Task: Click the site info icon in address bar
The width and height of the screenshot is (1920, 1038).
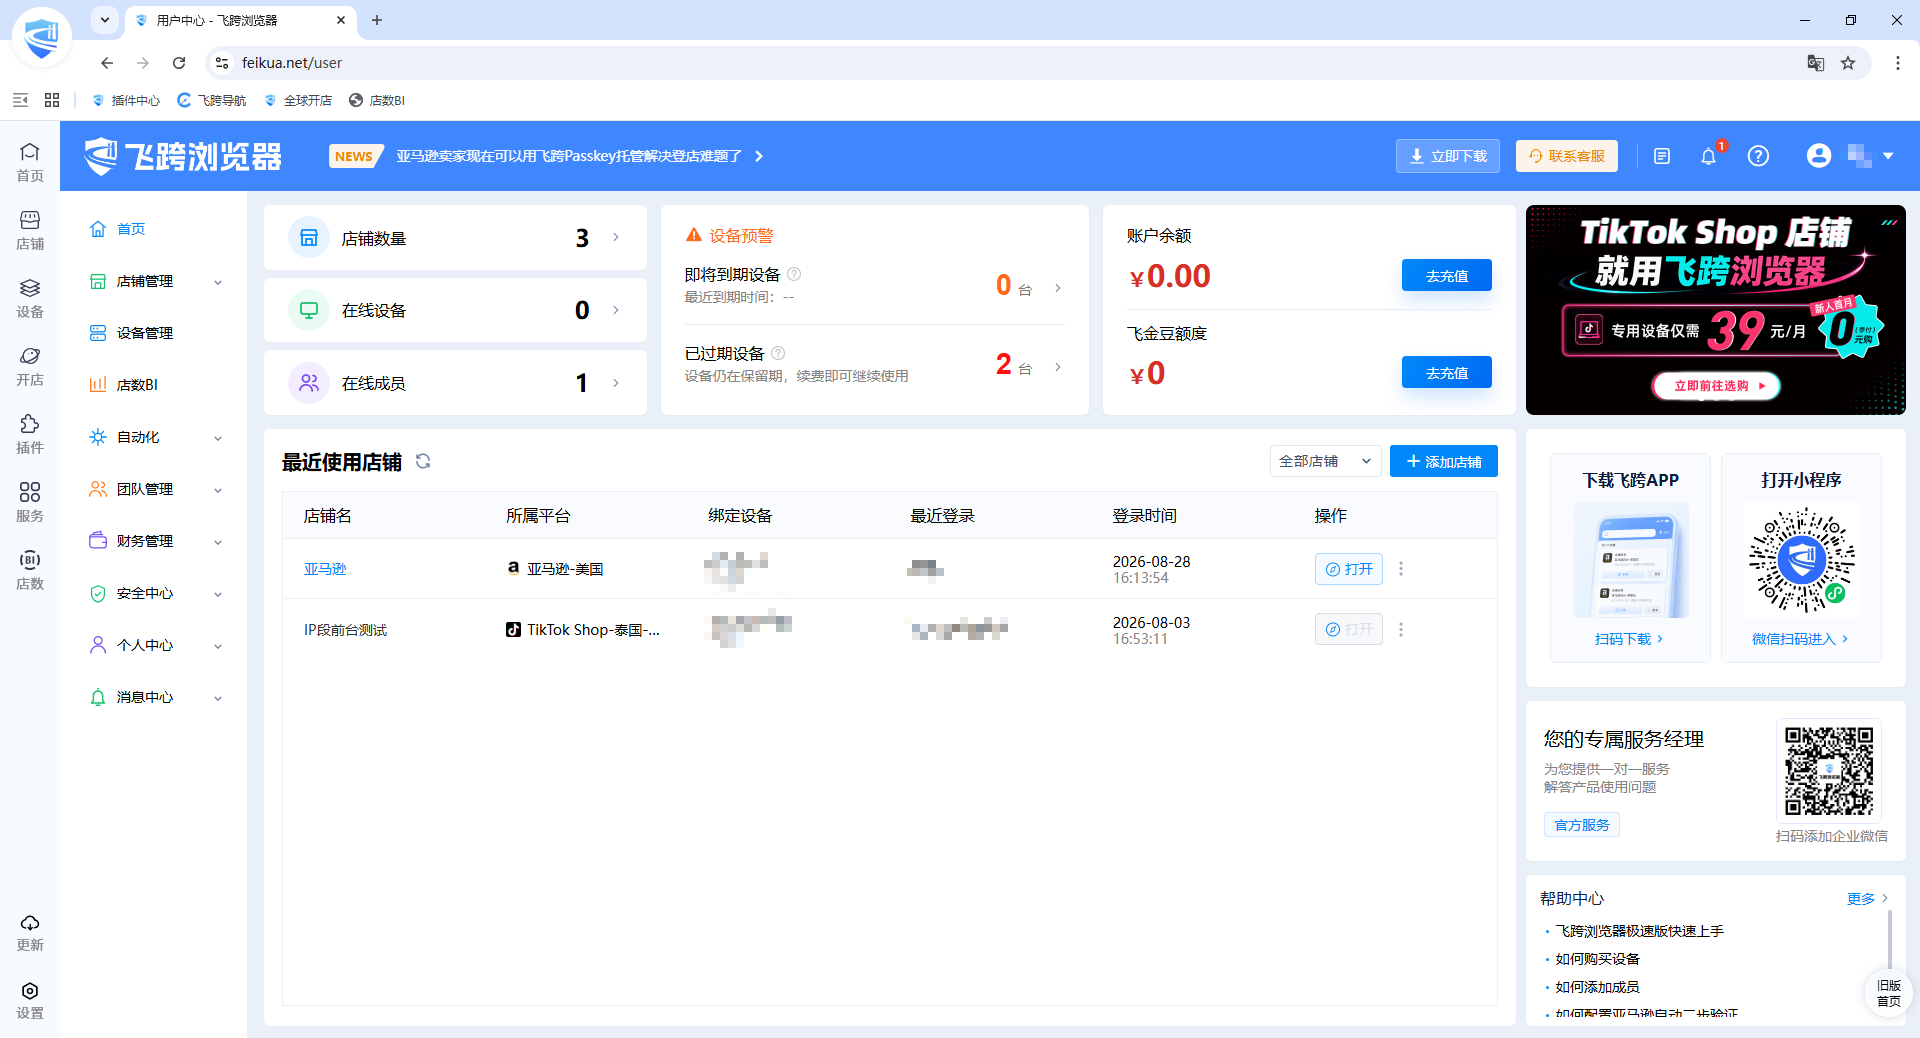Action: tap(222, 63)
